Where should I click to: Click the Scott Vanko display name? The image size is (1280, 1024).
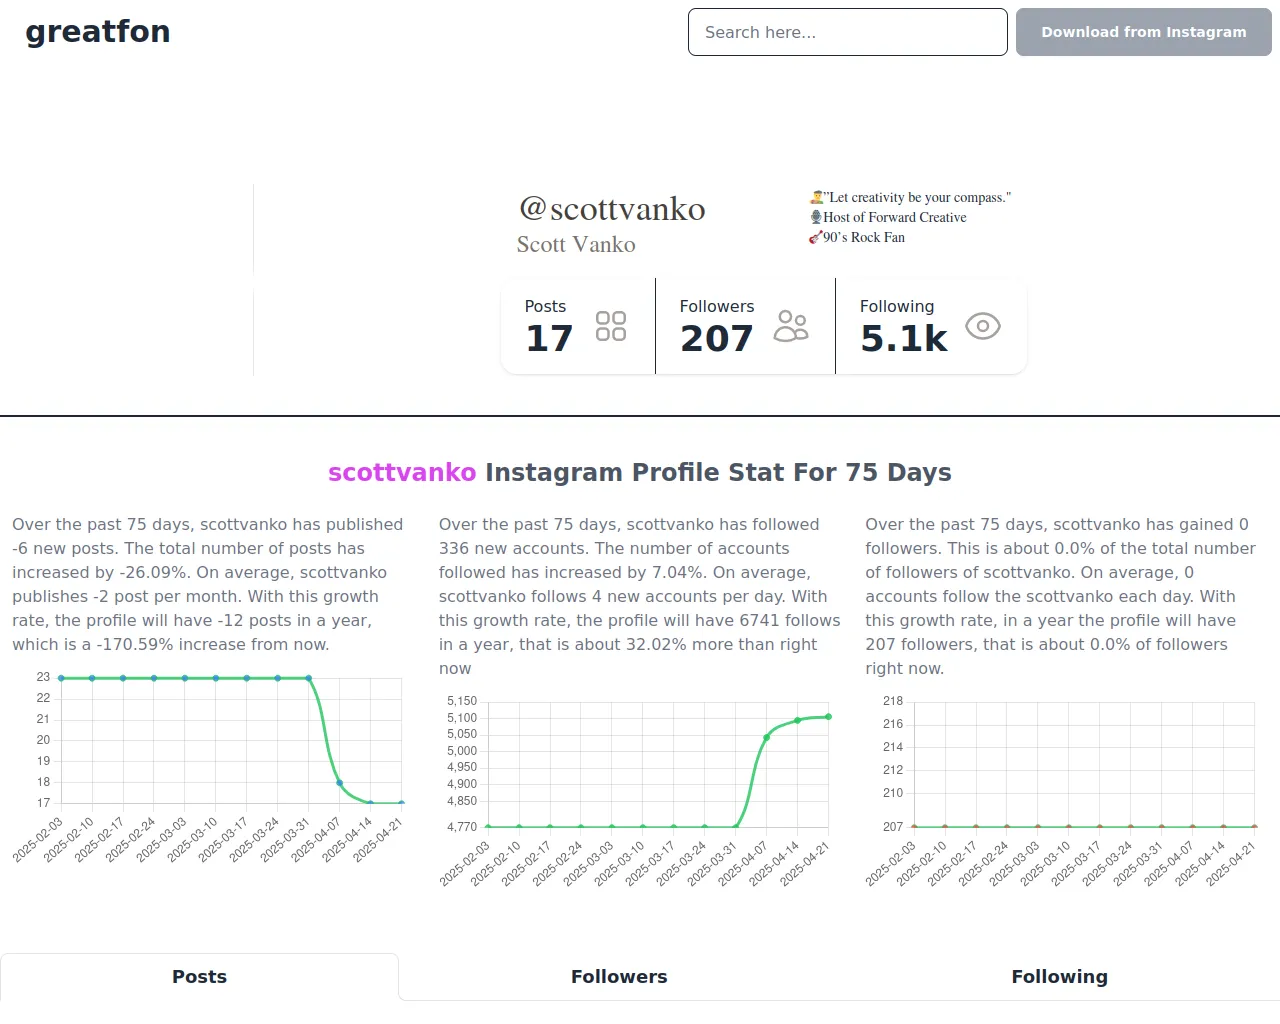(576, 245)
